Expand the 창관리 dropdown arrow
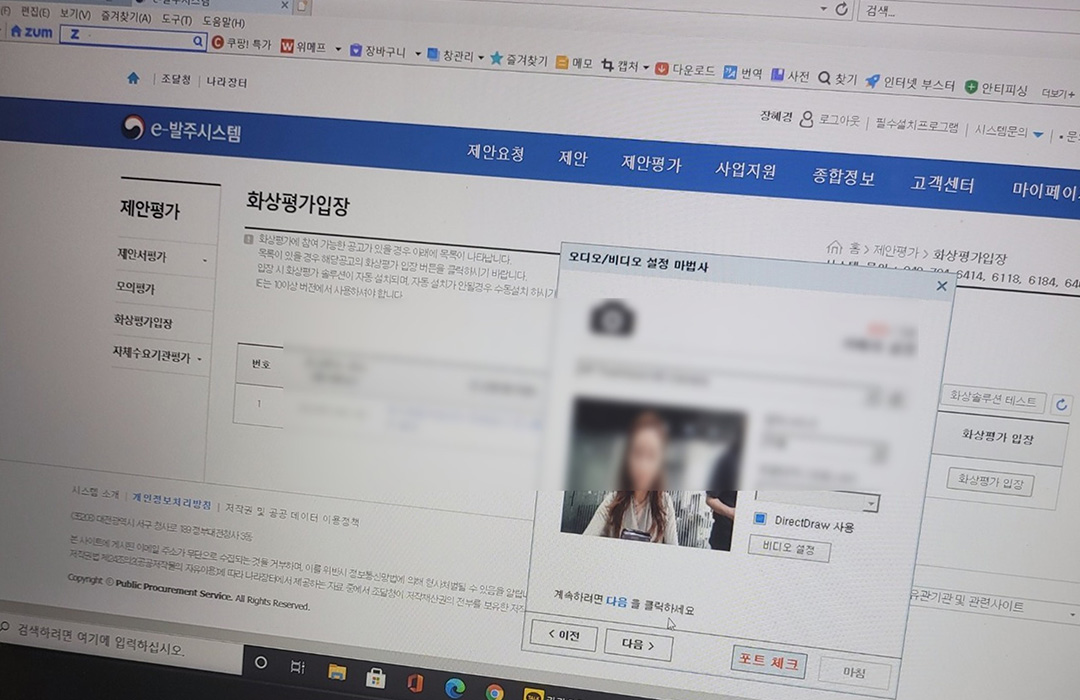 click(x=481, y=57)
